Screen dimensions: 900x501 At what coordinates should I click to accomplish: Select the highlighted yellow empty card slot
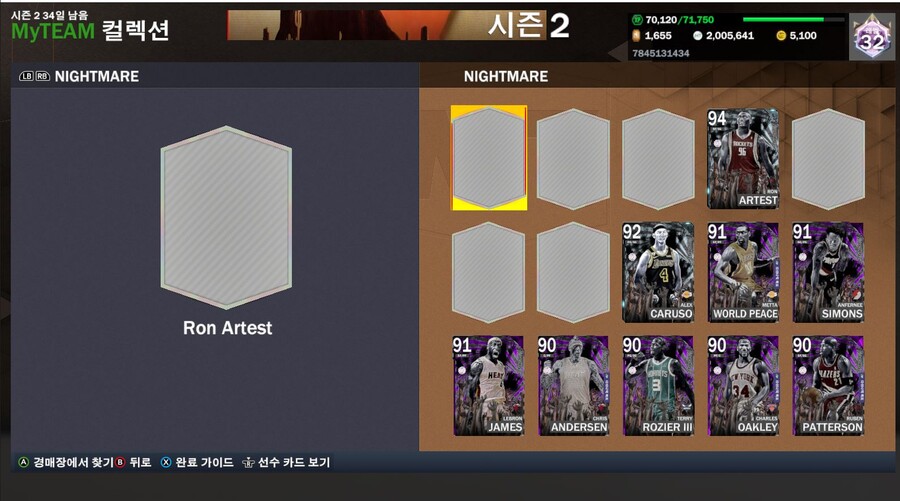489,158
